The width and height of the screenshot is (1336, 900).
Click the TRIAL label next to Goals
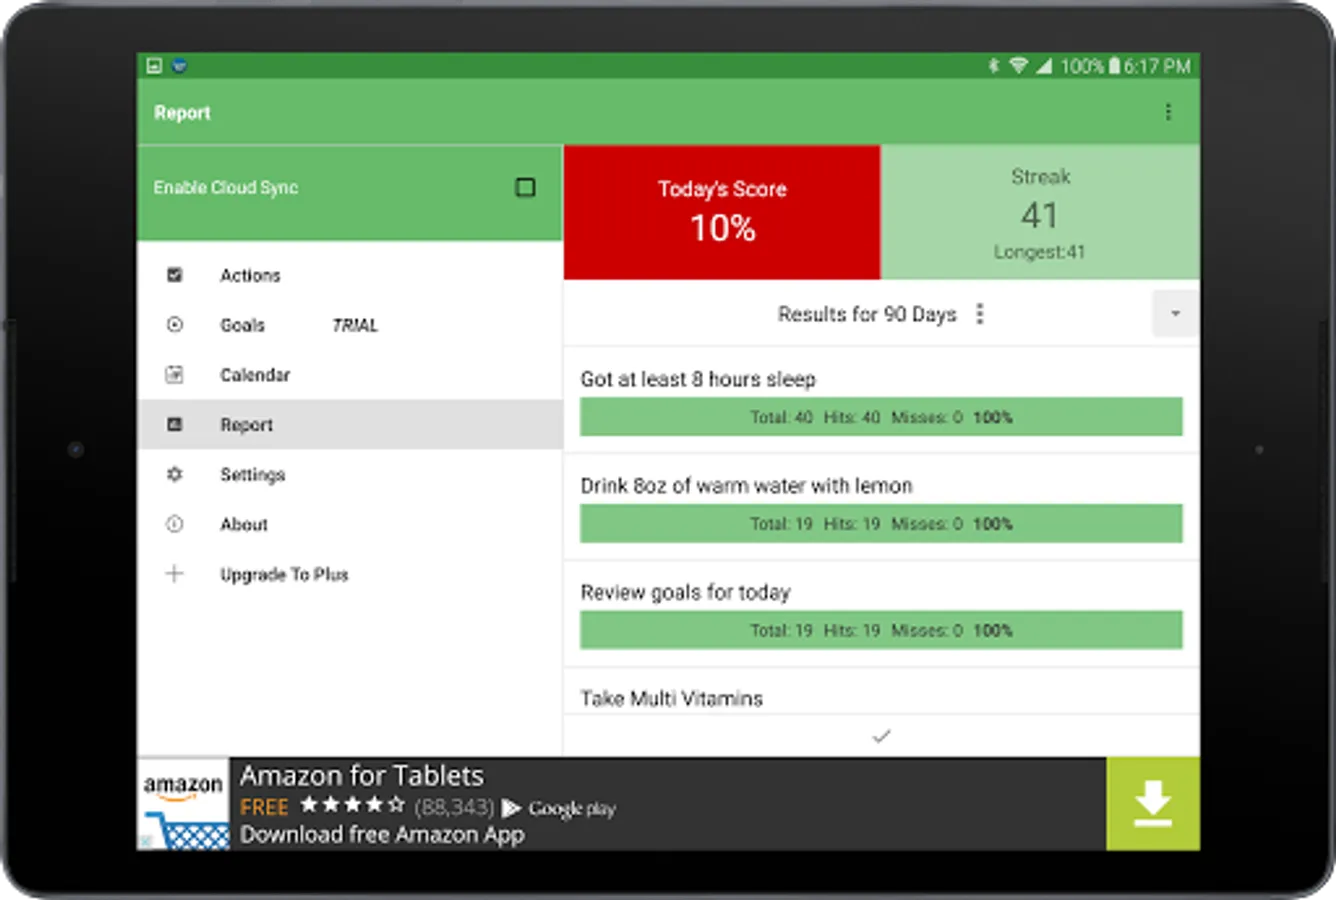click(x=355, y=325)
